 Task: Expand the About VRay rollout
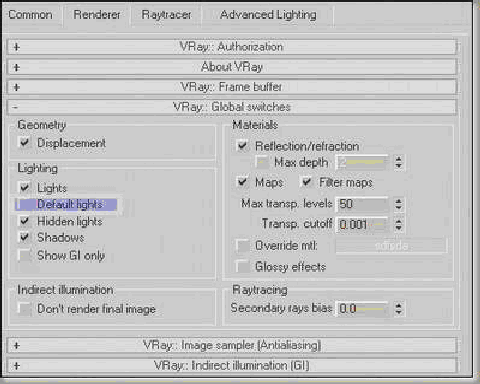(x=232, y=67)
